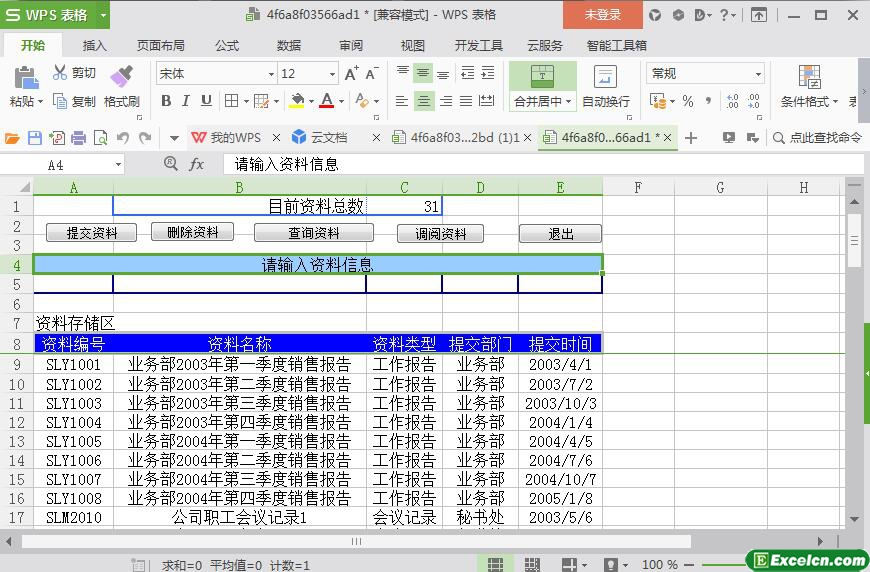This screenshot has width=870, height=572.
Task: Toggle Italic formatting button
Action: [186, 101]
